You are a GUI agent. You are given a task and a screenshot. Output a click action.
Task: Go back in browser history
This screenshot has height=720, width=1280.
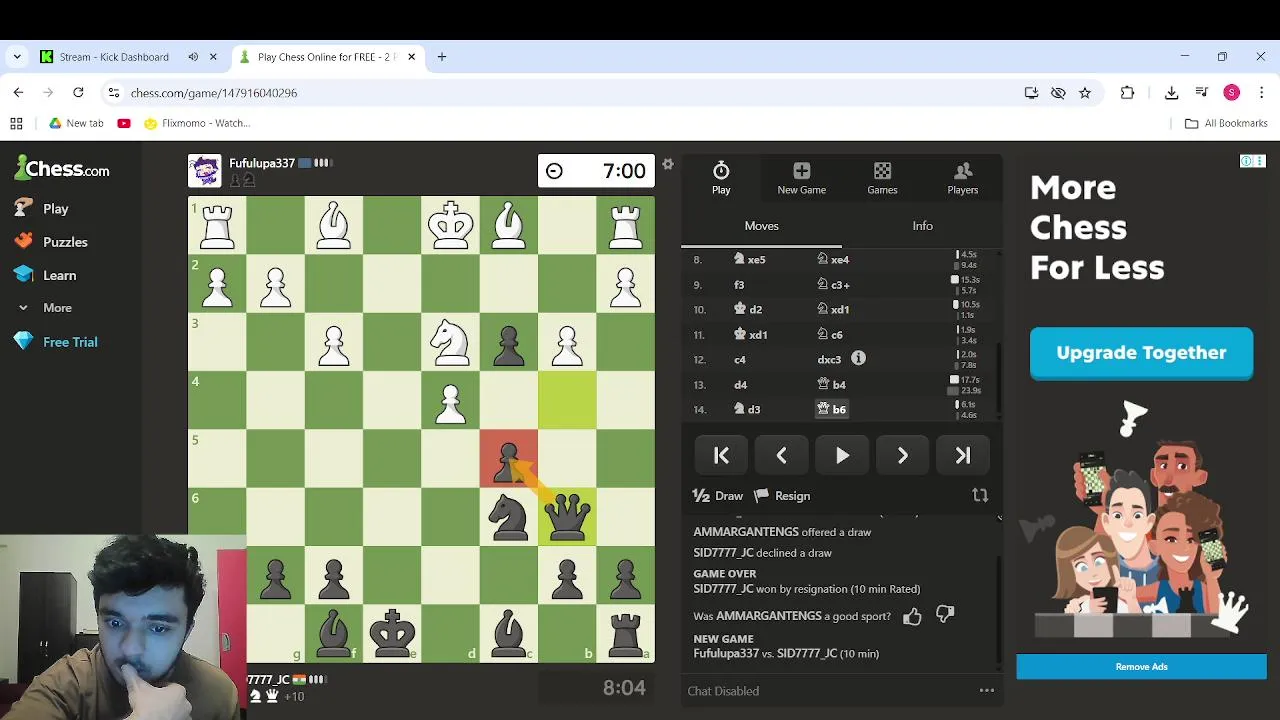click(x=18, y=92)
